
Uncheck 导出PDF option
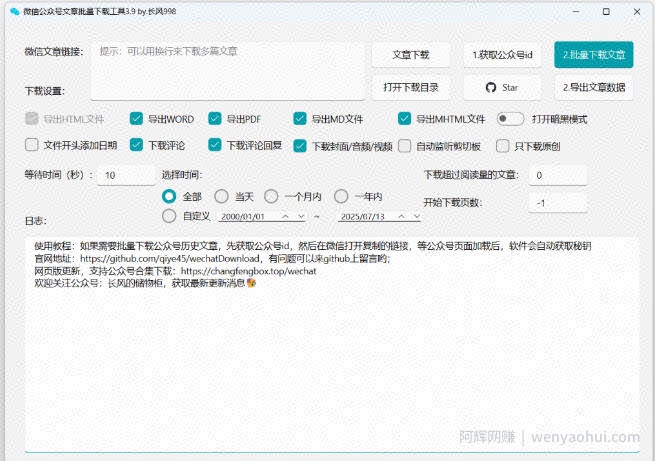(x=215, y=119)
